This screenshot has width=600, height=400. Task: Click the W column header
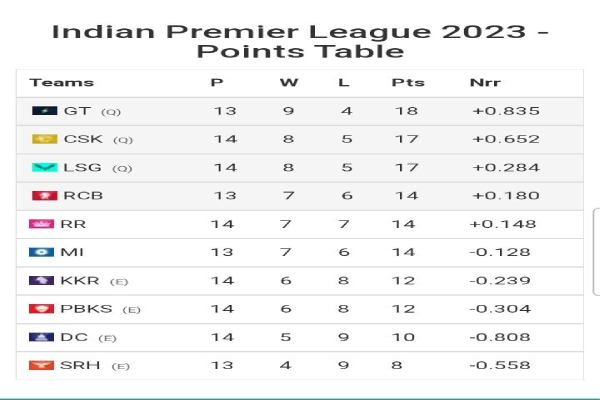click(289, 83)
